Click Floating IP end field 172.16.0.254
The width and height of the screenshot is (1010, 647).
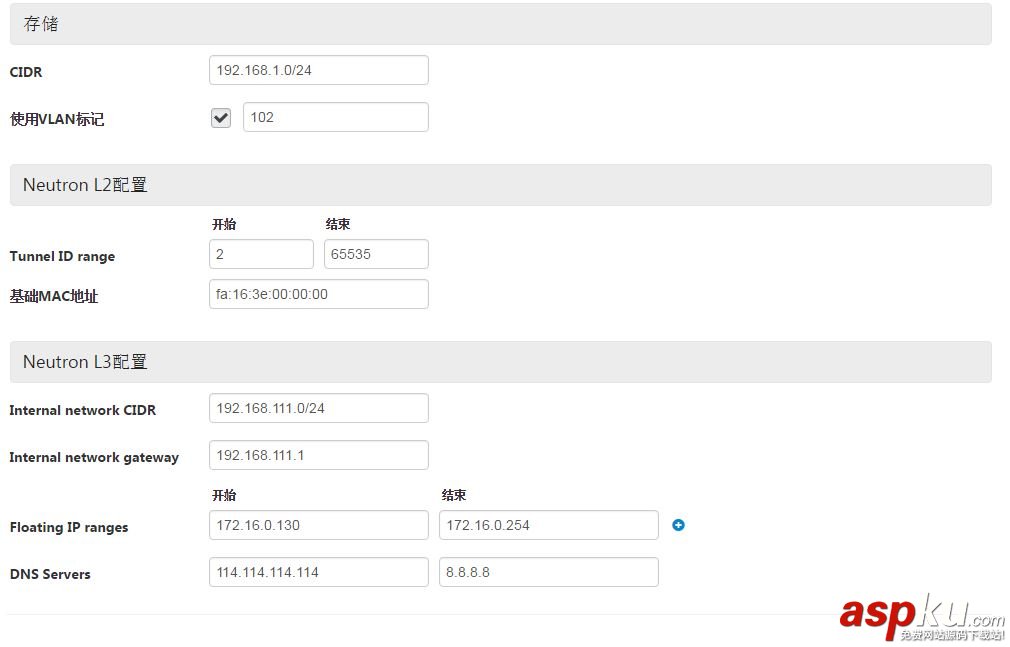(548, 525)
